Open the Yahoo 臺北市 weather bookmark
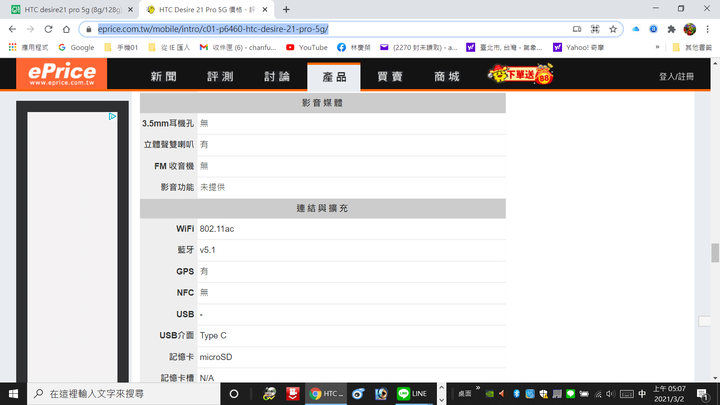720x405 pixels. [504, 47]
